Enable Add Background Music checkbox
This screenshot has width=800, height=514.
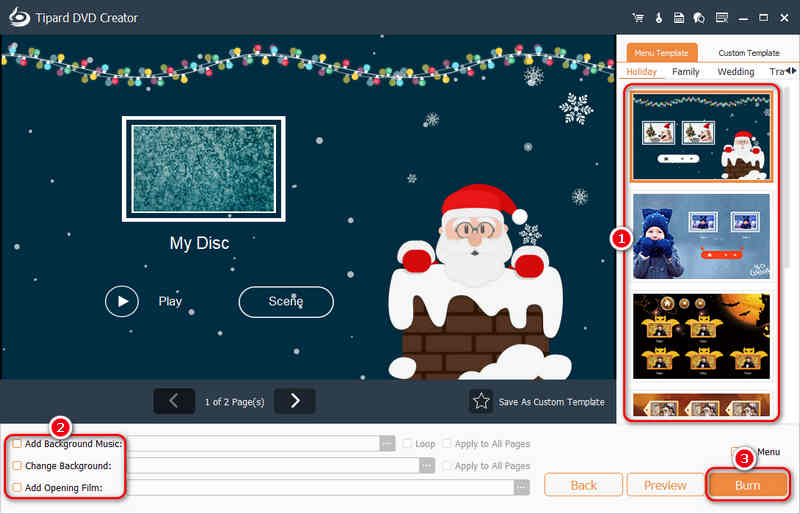(x=17, y=444)
